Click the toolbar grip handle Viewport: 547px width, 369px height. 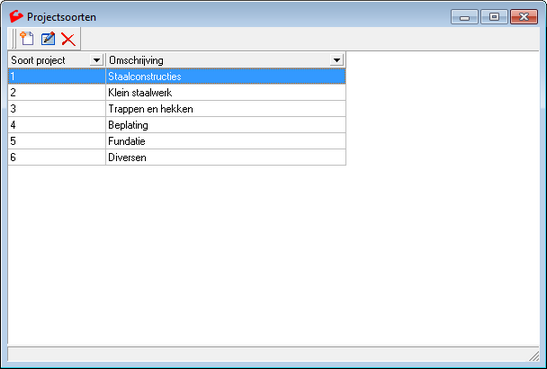(14, 39)
